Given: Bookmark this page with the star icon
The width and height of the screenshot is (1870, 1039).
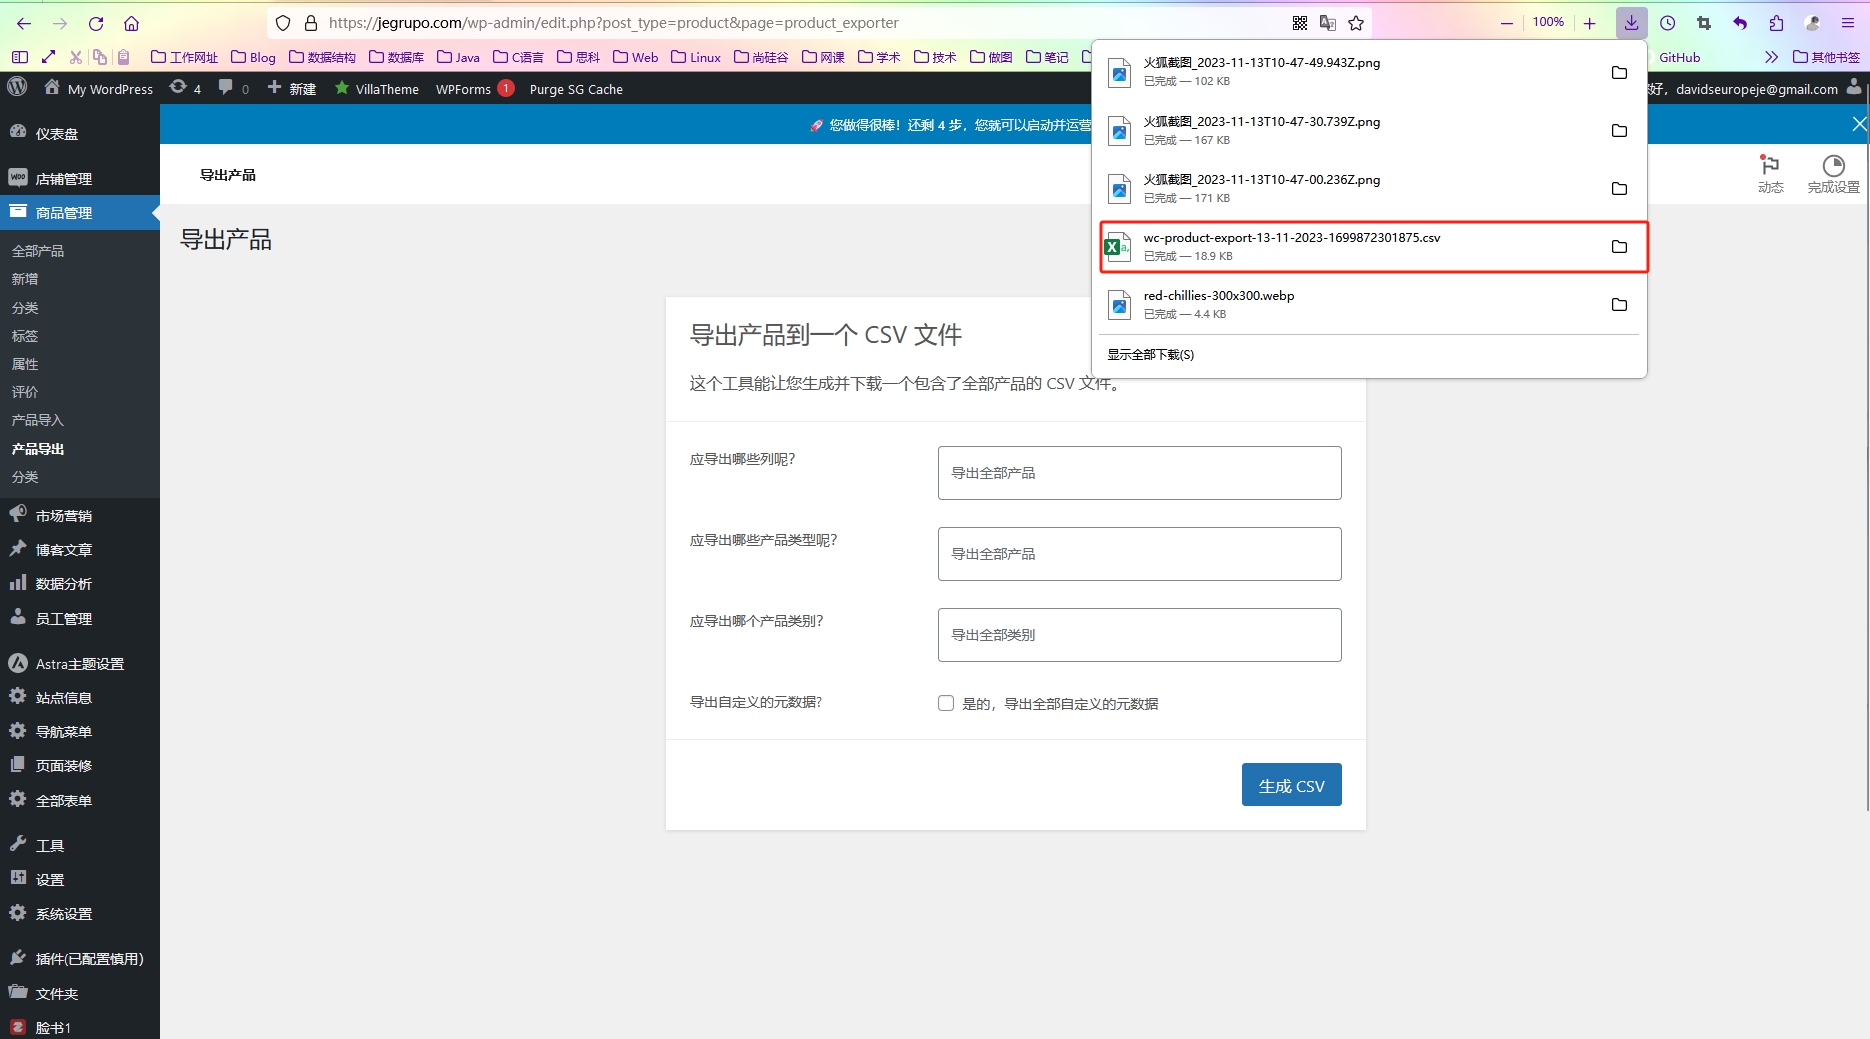Looking at the screenshot, I should 1356,23.
